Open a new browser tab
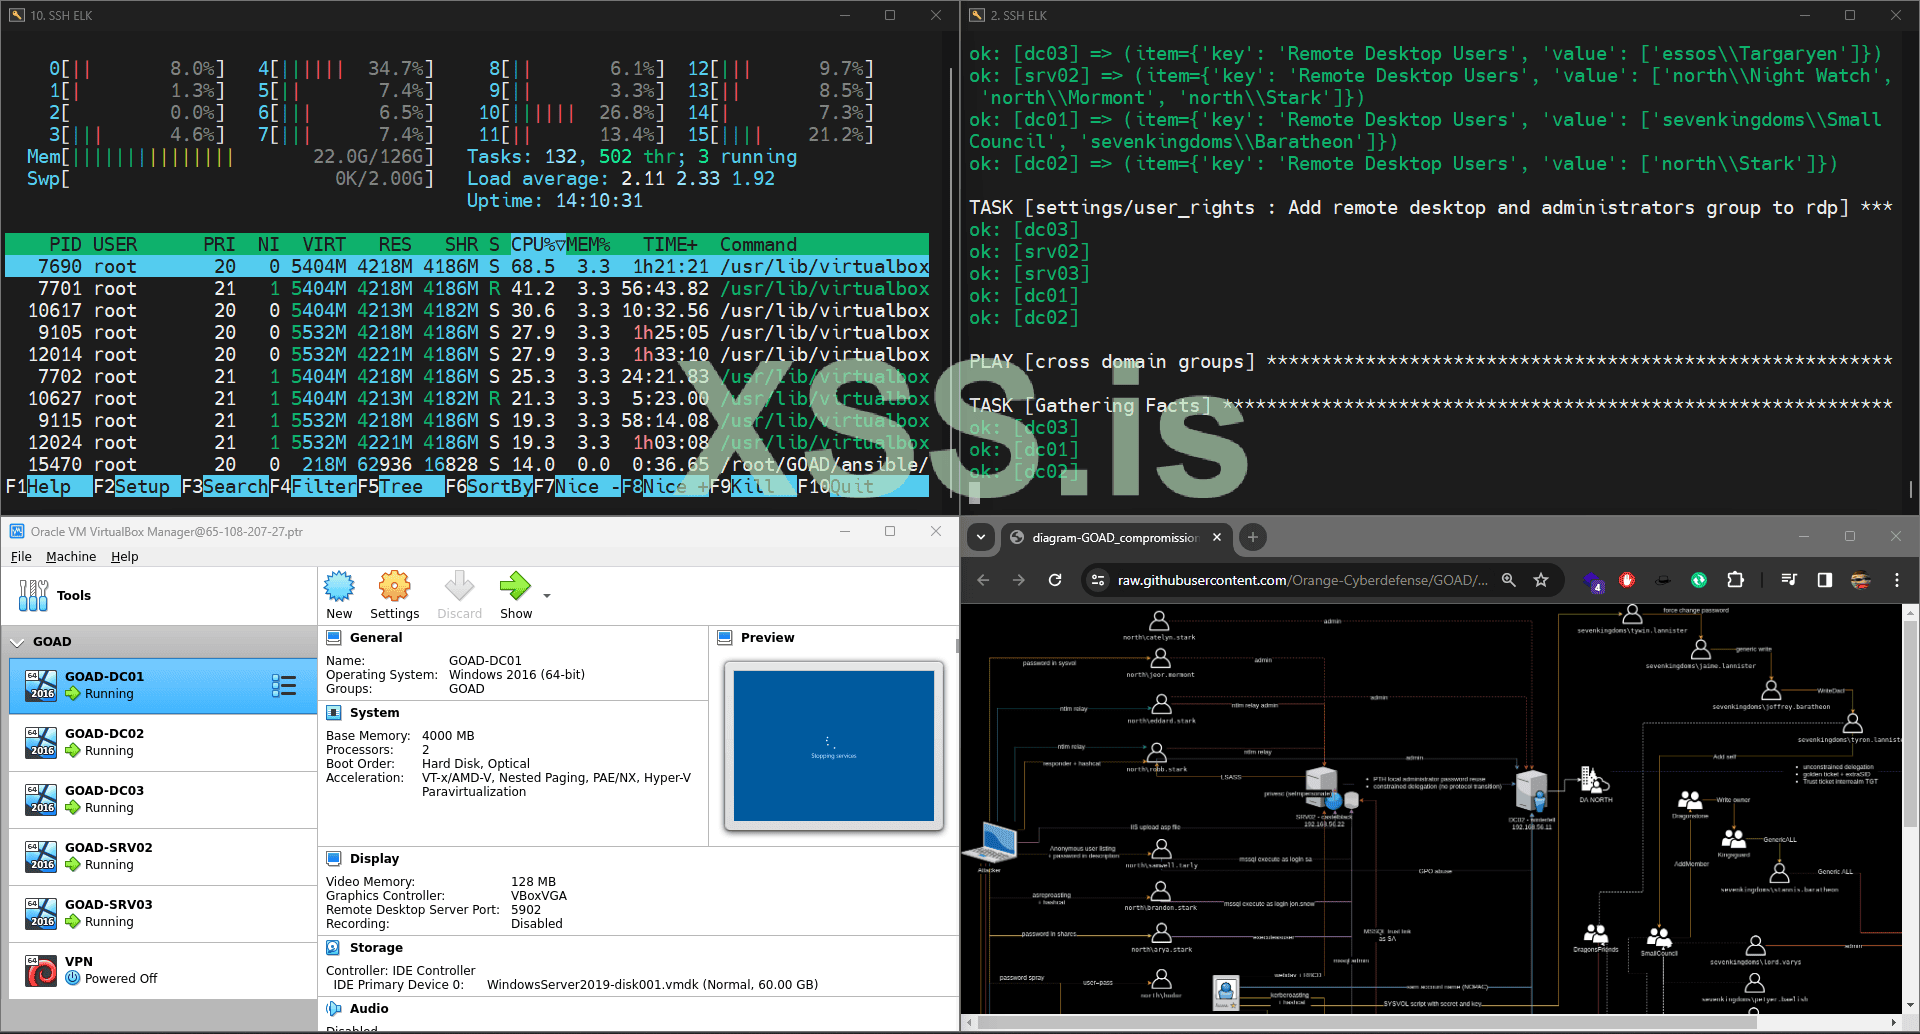 pos(1252,537)
